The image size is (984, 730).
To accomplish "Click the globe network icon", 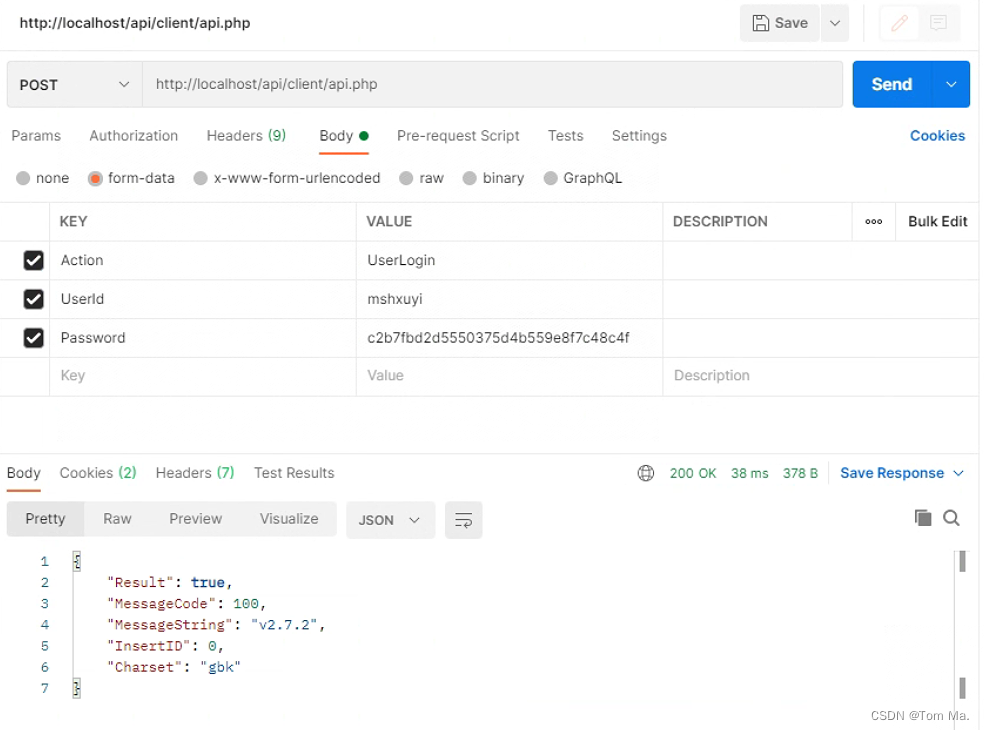I will pyautogui.click(x=646, y=473).
